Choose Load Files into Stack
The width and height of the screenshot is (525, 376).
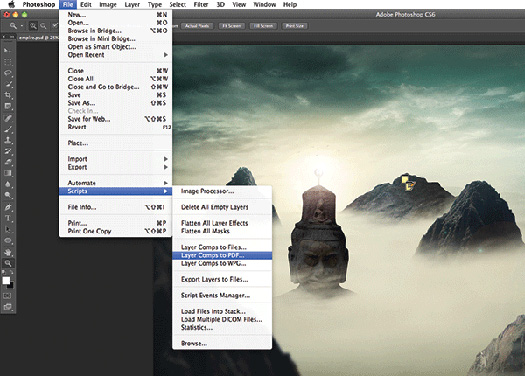pos(222,311)
